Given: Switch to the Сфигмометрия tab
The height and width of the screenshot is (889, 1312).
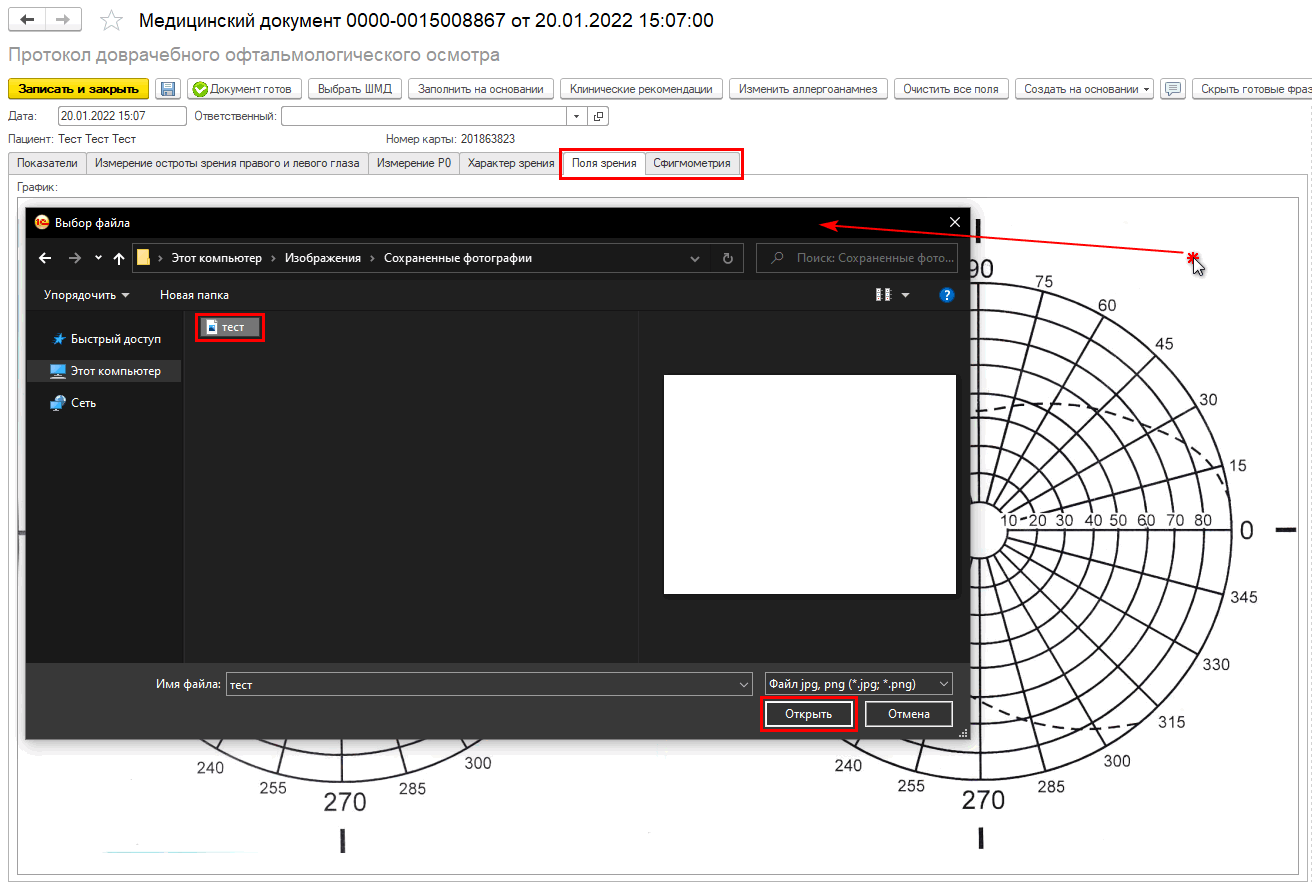Looking at the screenshot, I should [691, 163].
